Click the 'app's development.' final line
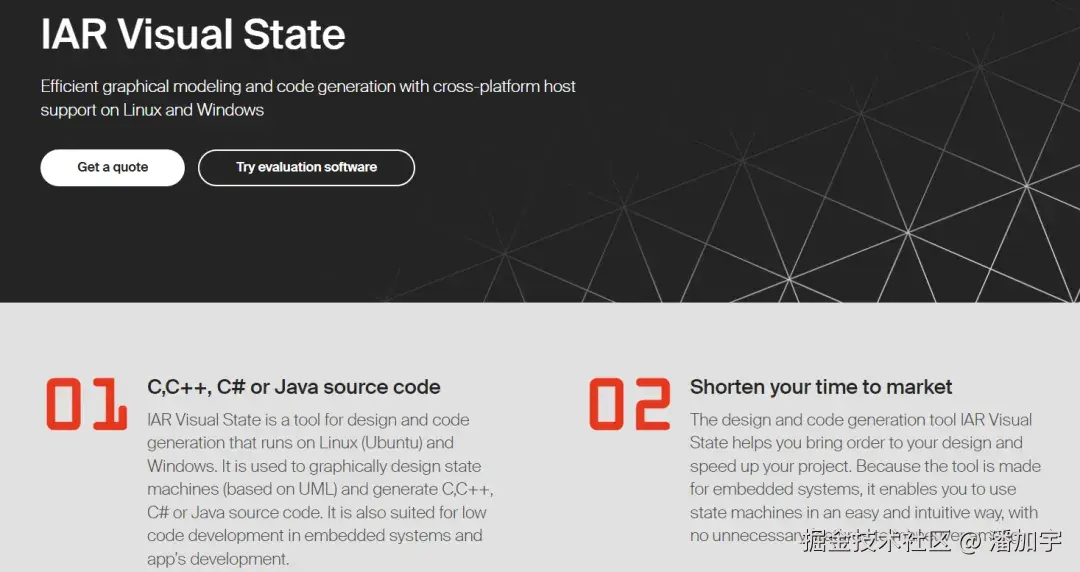The image size is (1080, 572). pos(218,559)
